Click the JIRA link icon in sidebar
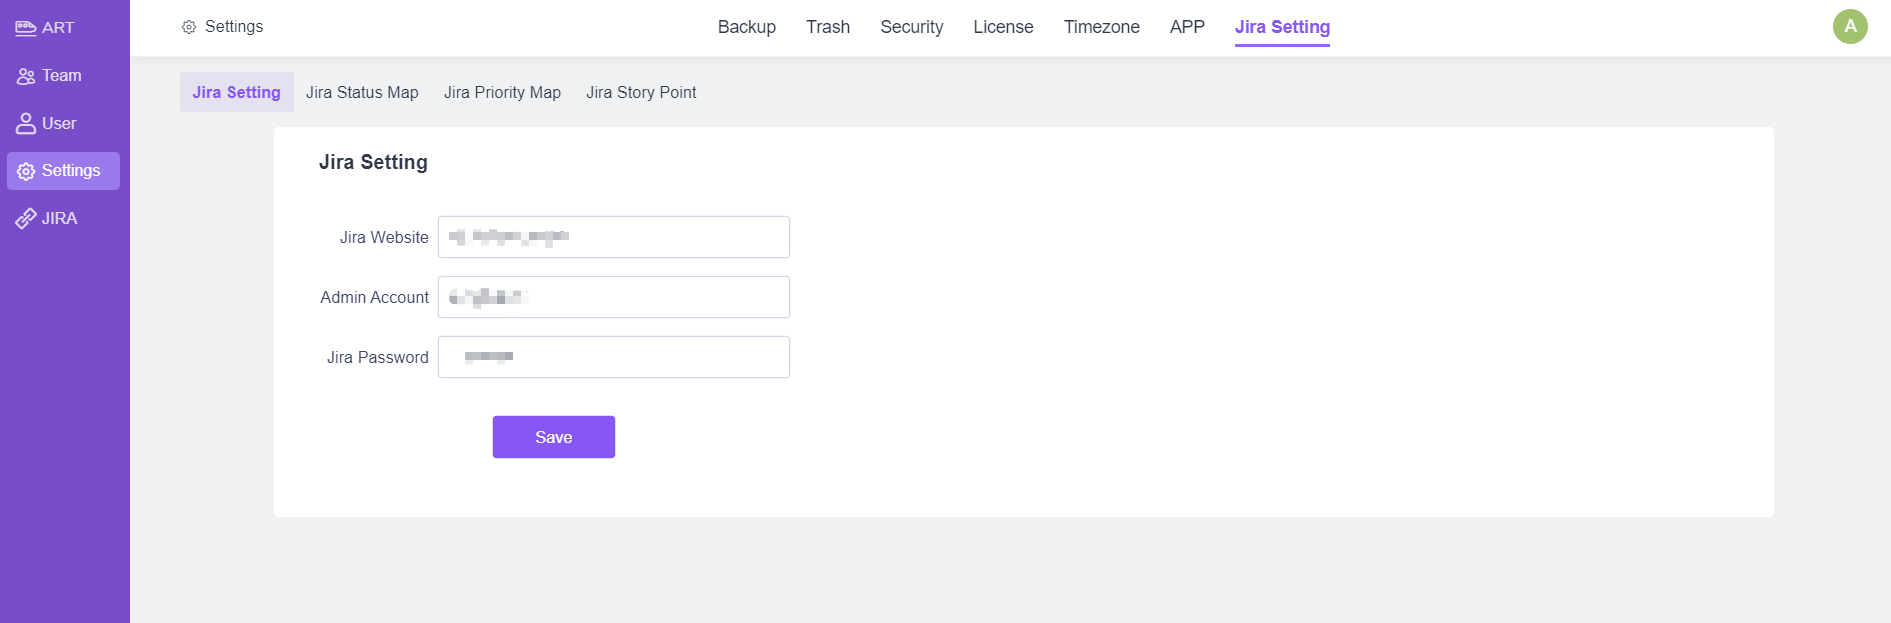 (26, 219)
